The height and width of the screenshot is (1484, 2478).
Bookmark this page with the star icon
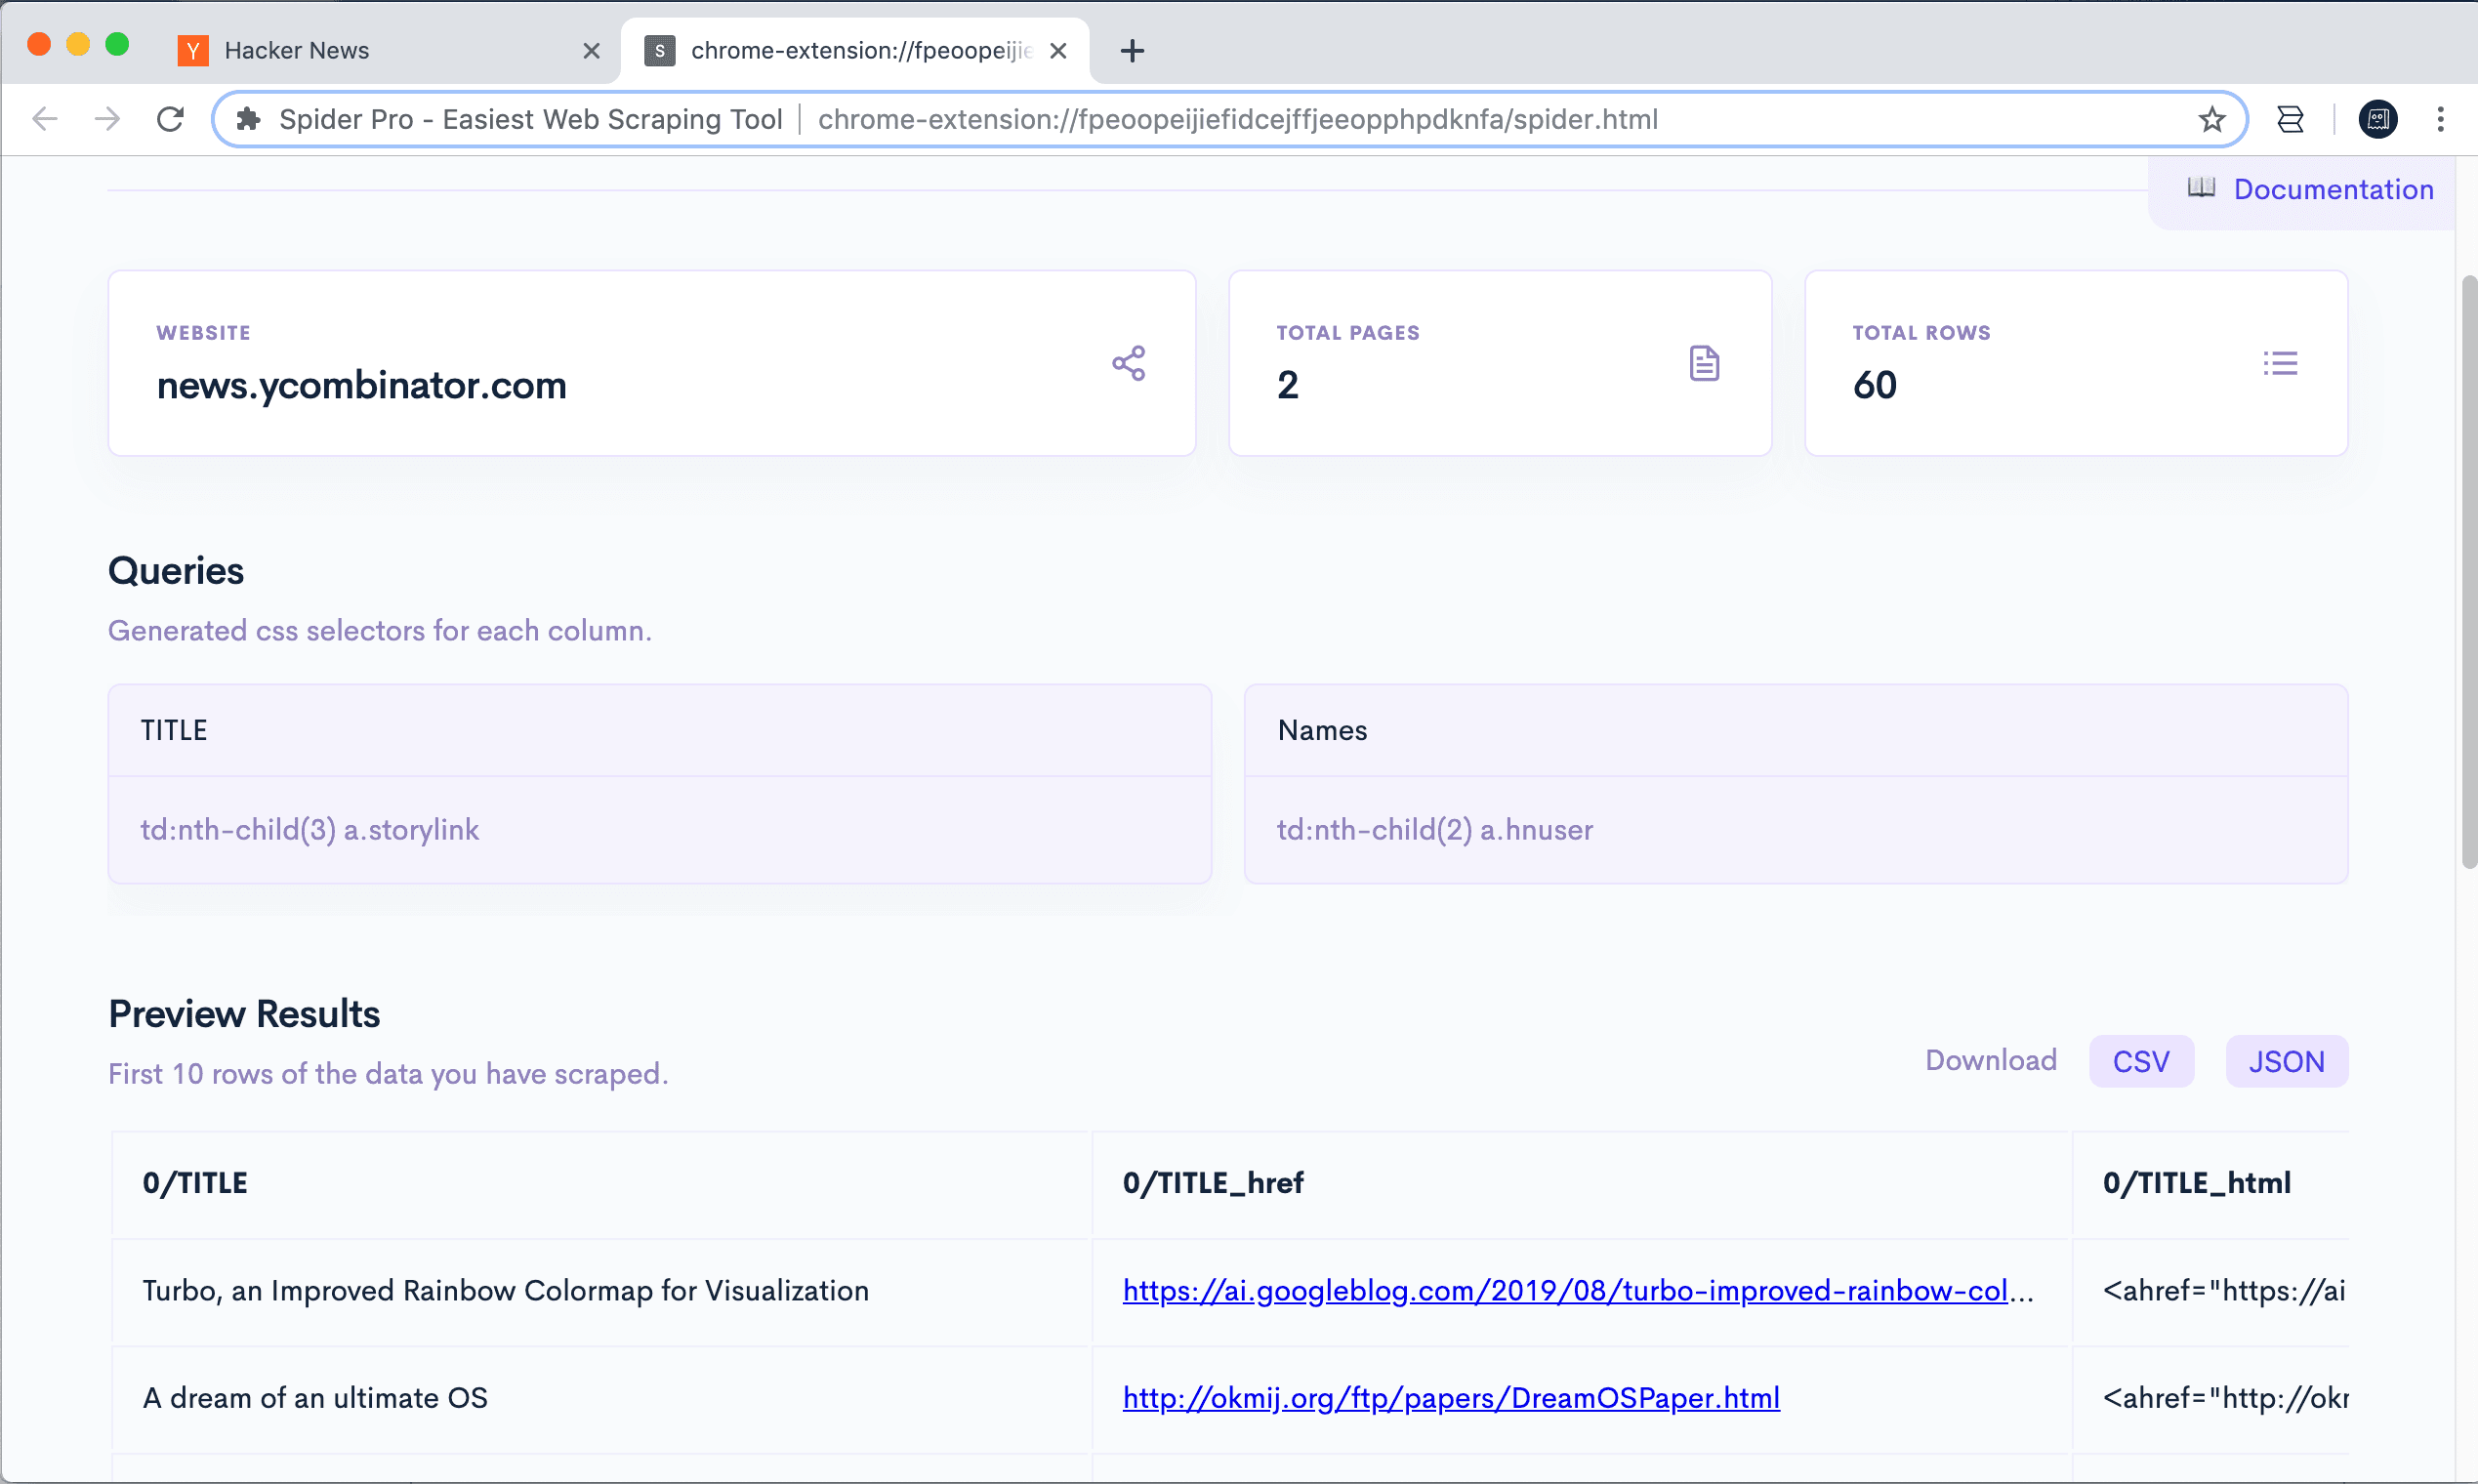(x=2211, y=120)
